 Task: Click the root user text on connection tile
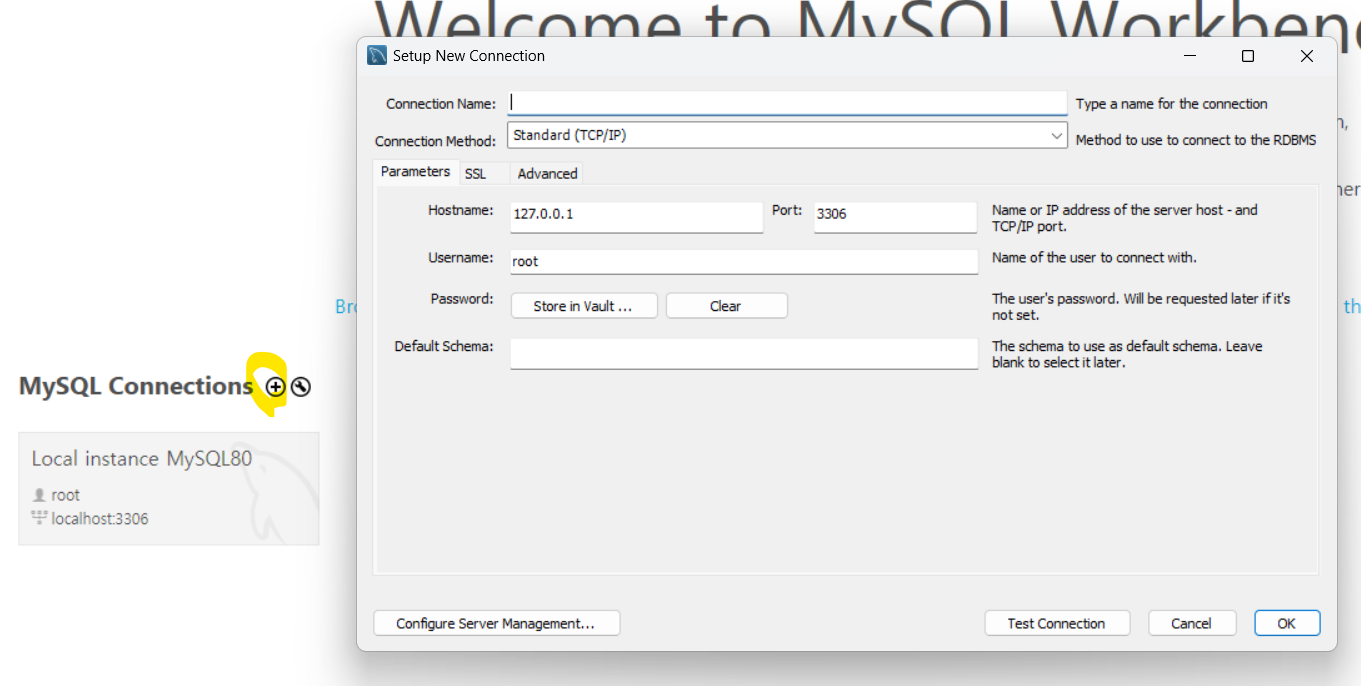tap(66, 495)
